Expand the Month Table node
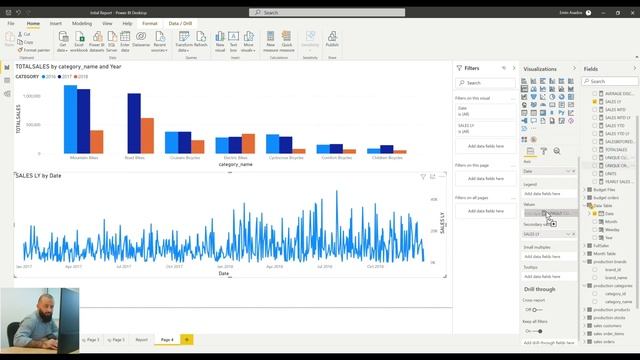 [x=584, y=253]
